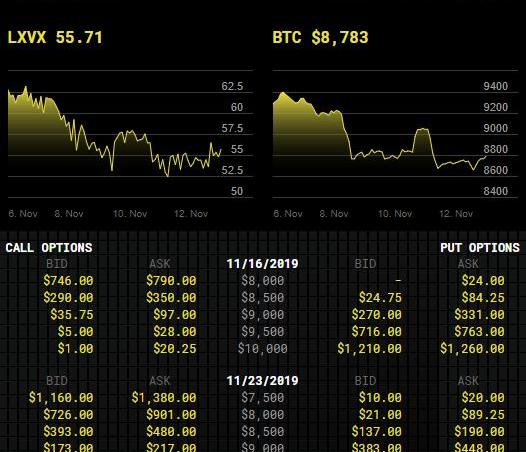Screen dimensions: 526x452
Task: Choose the $9,000 strike under 11/16/2019
Action: click(x=262, y=315)
